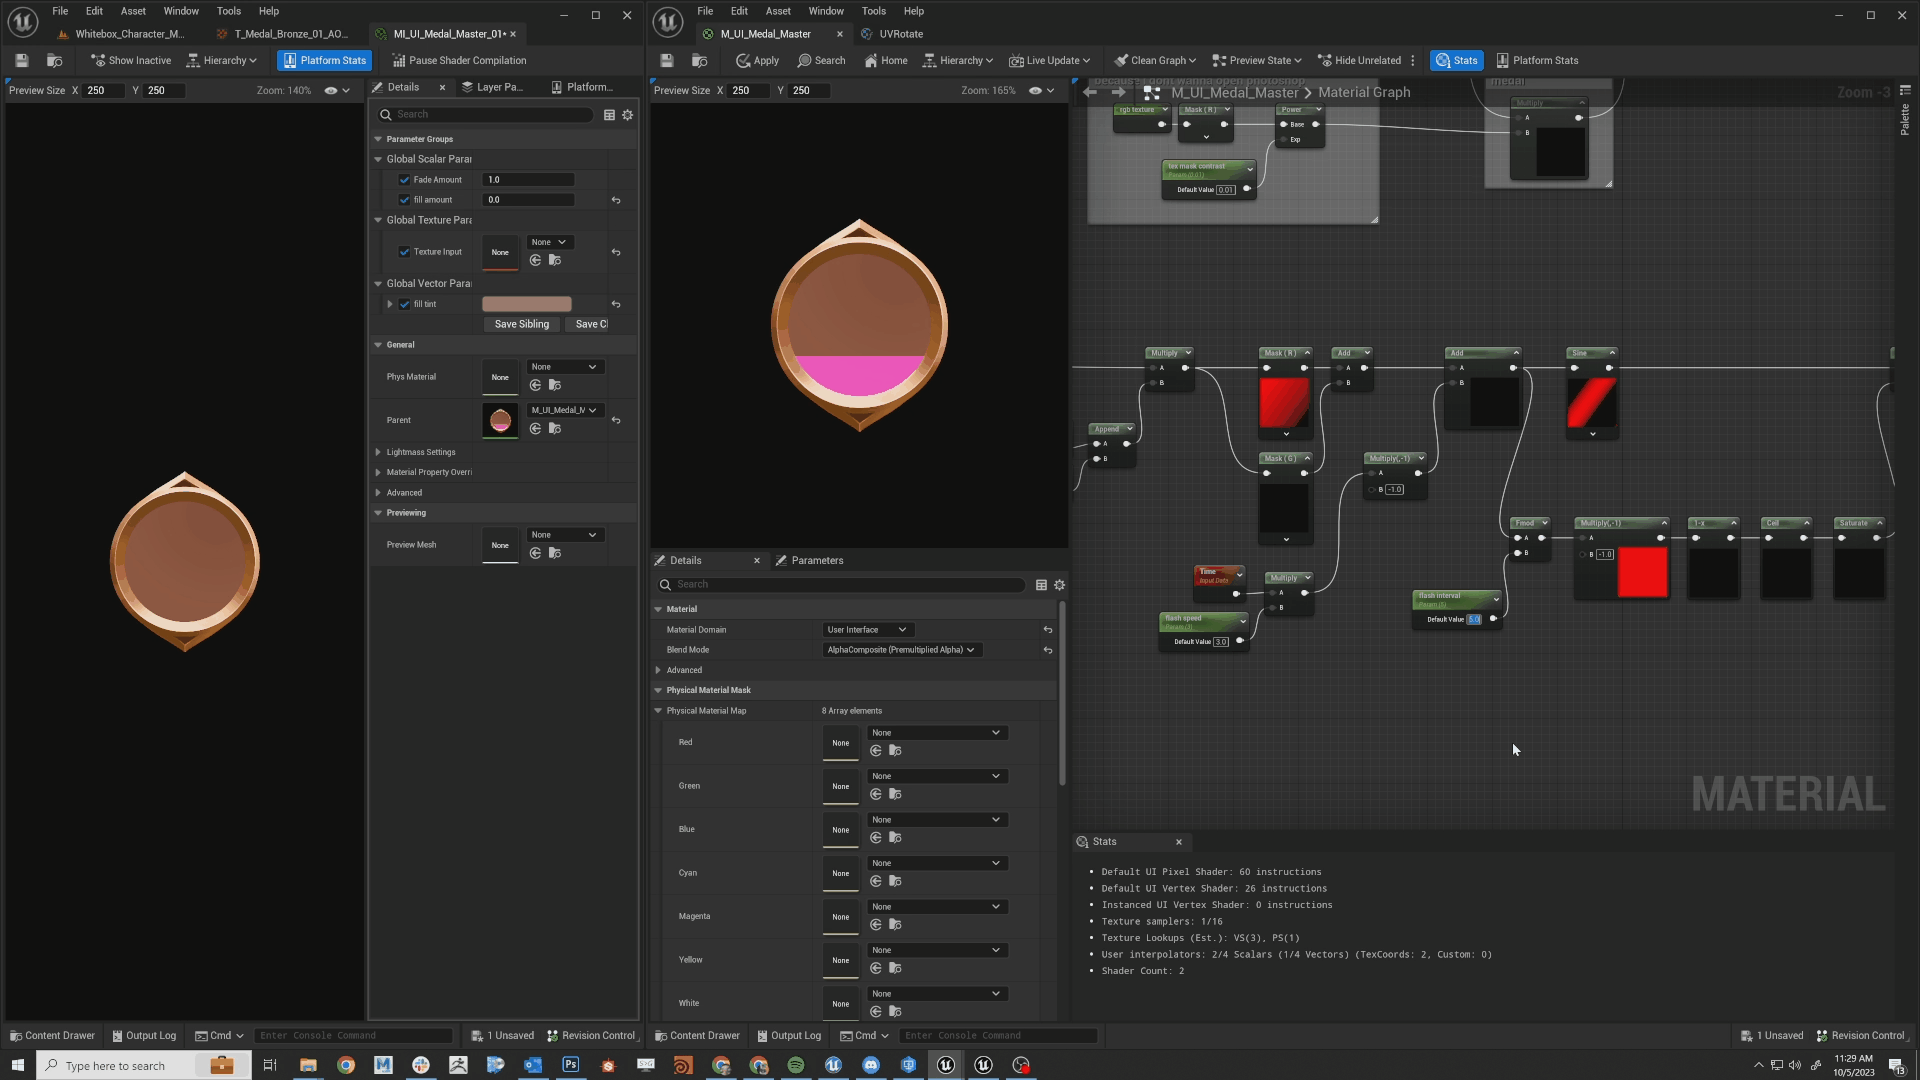The width and height of the screenshot is (1920, 1080).
Task: Open Preview State dropdown
Action: [1257, 61]
